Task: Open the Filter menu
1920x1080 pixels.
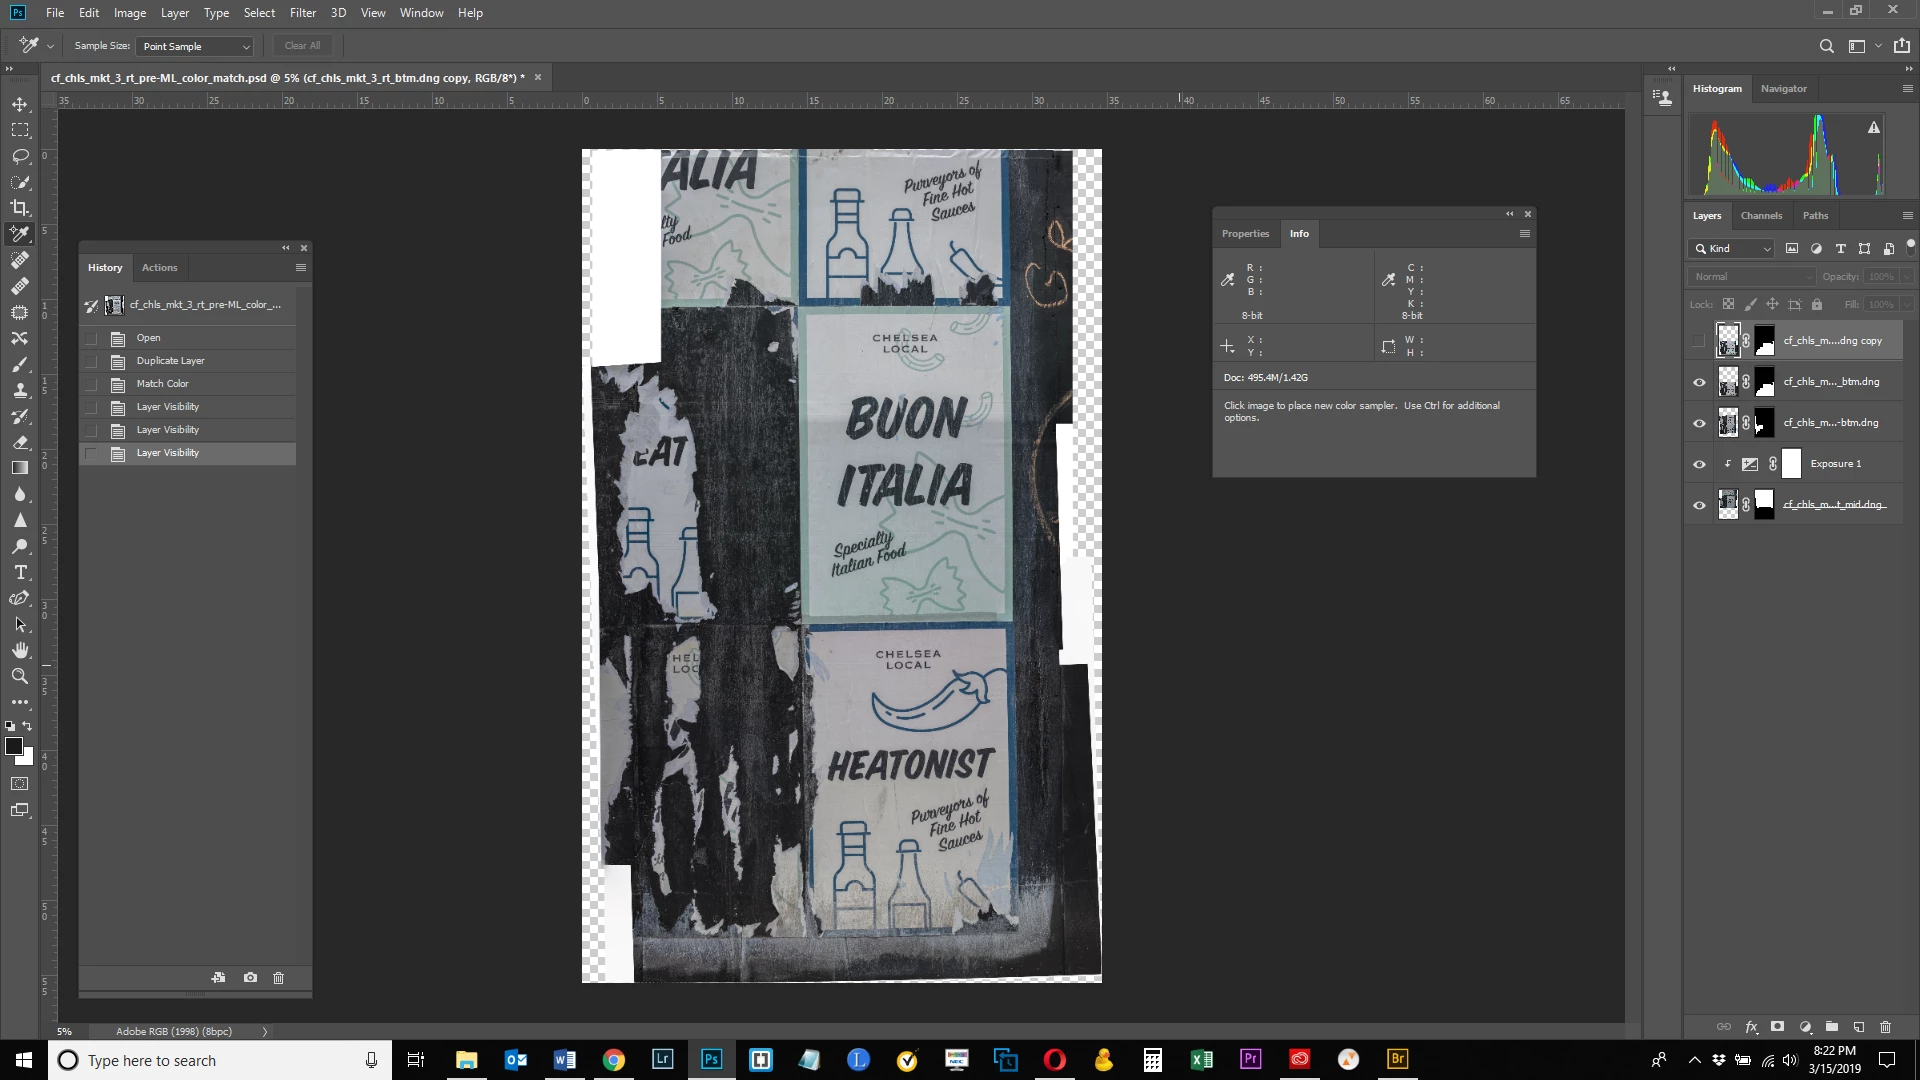Action: pyautogui.click(x=302, y=13)
